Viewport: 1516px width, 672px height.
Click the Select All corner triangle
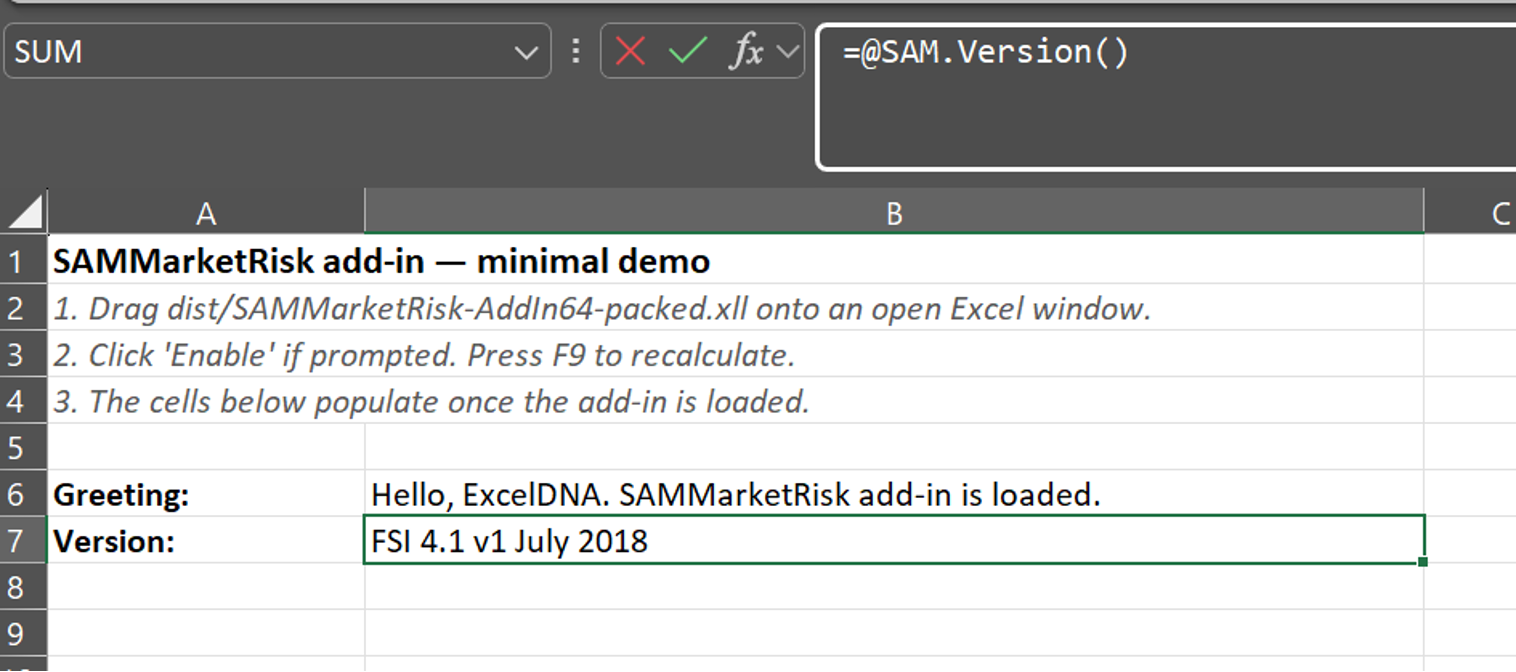point(24,212)
